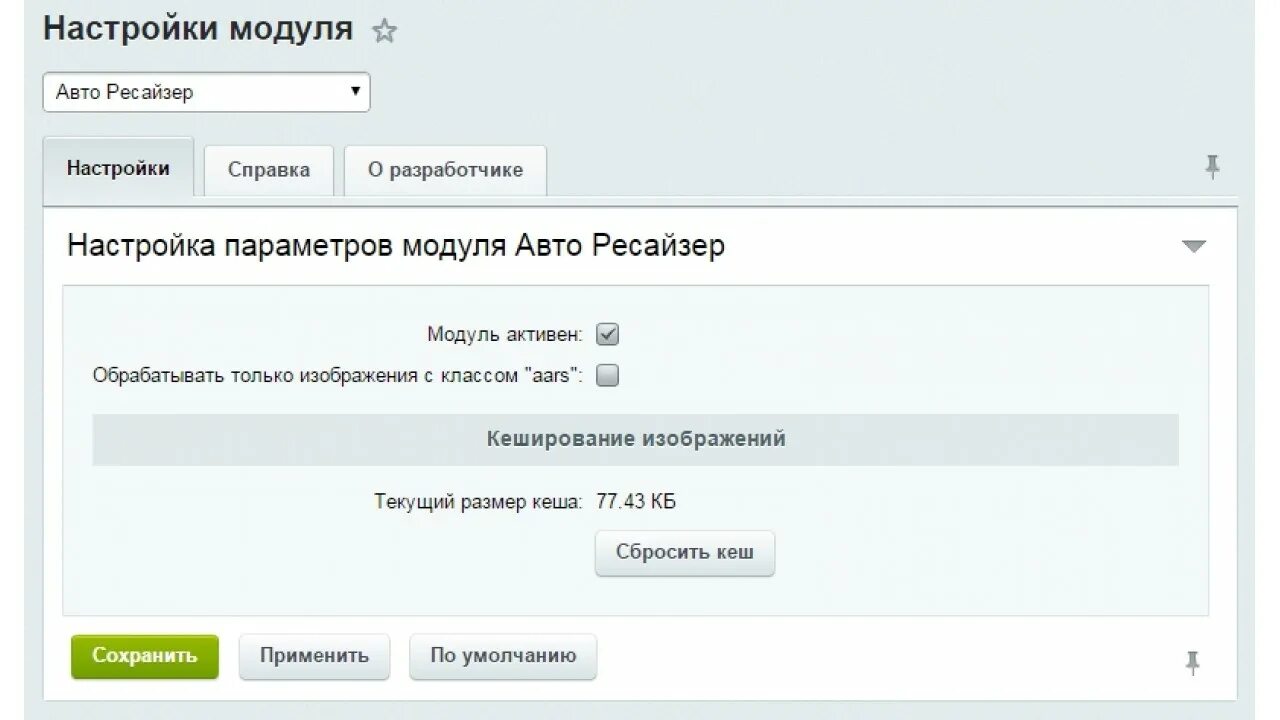The height and width of the screenshot is (720, 1280).
Task: Open the О разработчике tab
Action: coord(445,170)
